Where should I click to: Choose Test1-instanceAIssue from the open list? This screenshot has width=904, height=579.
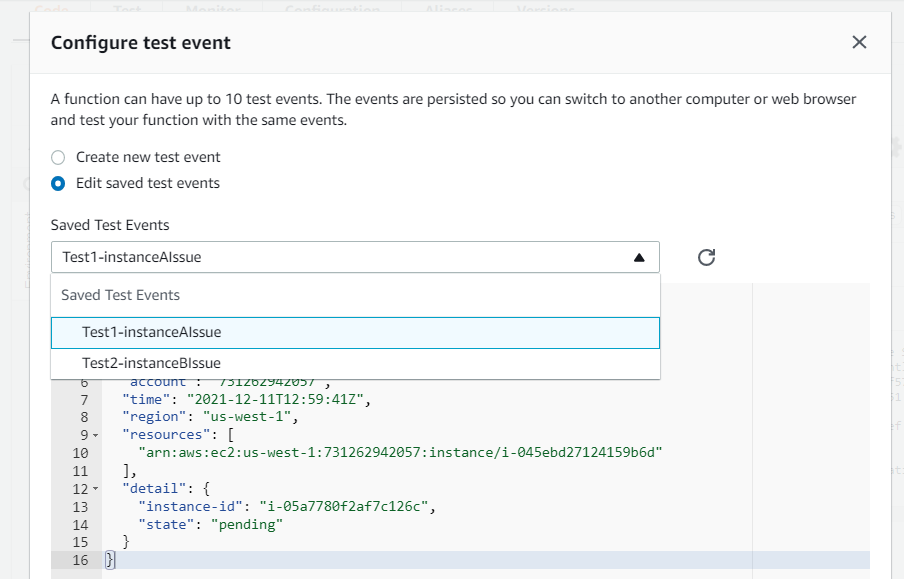152,332
